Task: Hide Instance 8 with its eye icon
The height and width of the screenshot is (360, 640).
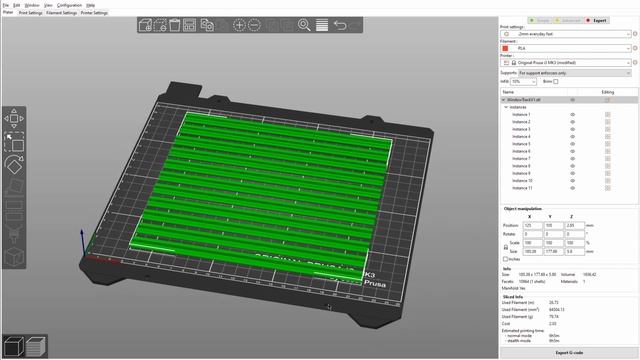Action: point(572,166)
